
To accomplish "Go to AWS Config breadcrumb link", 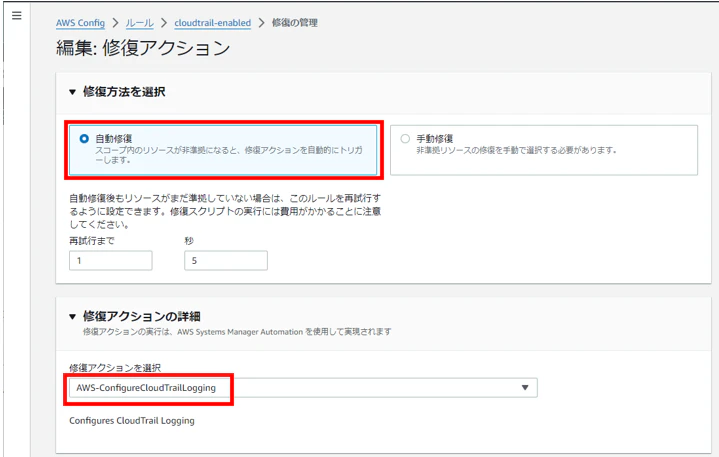I will (80, 23).
